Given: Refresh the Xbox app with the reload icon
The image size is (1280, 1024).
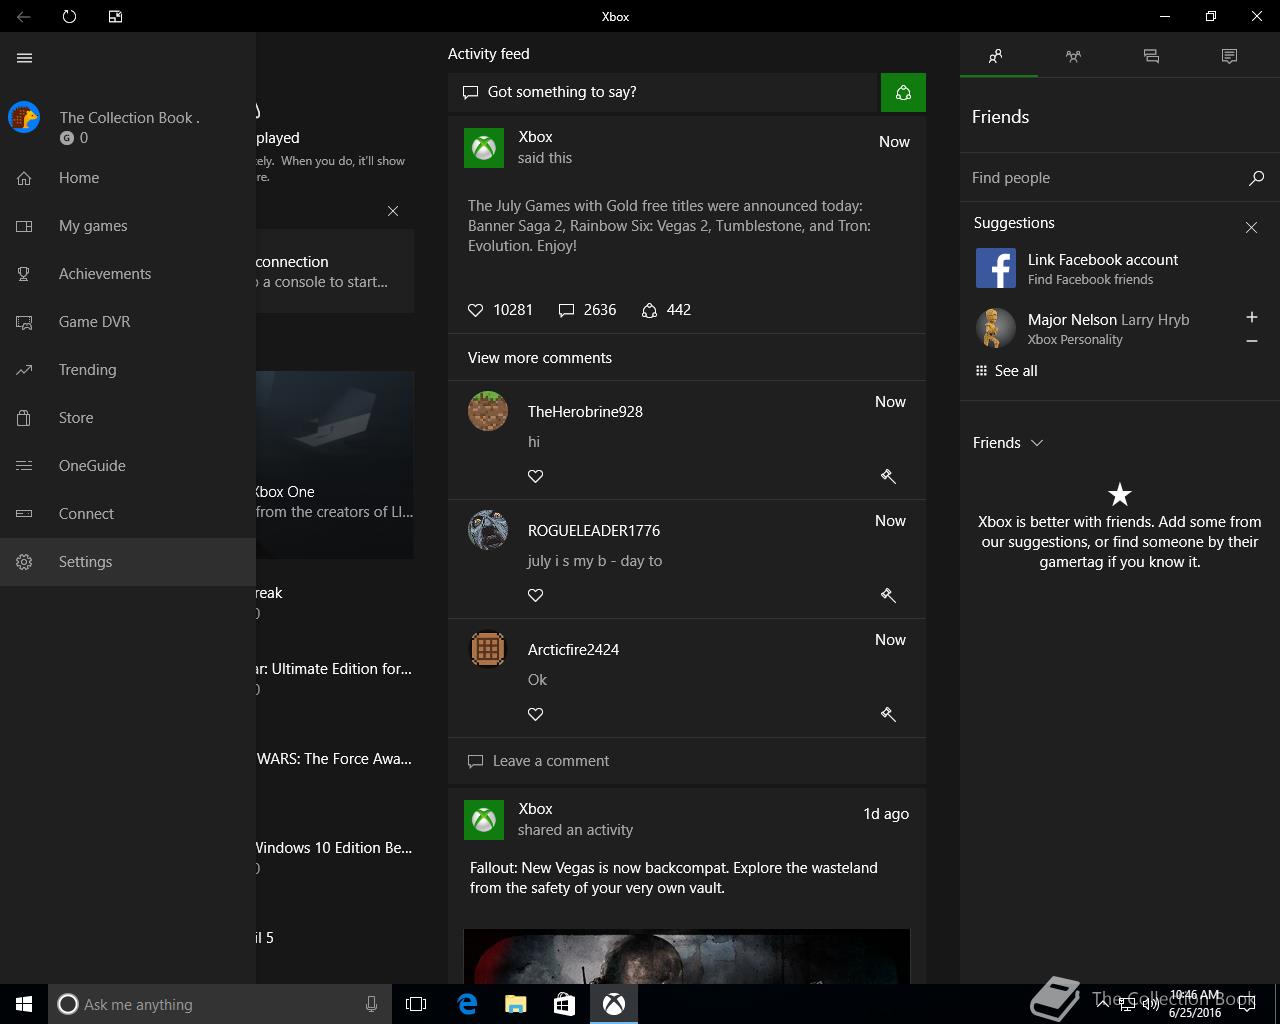Looking at the screenshot, I should [69, 16].
